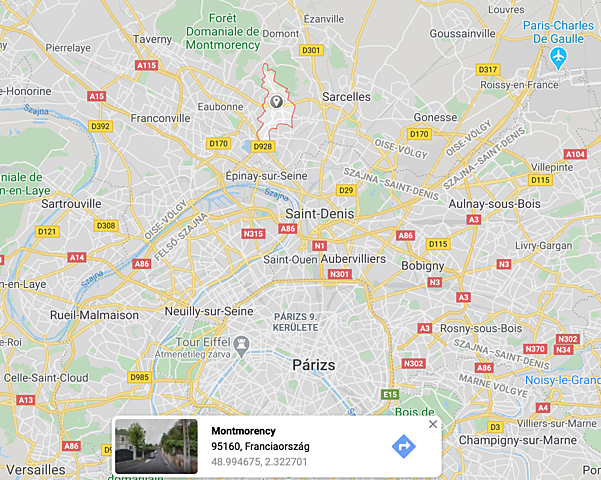Click the Montmorency location pin marker
This screenshot has height=480, width=601.
click(276, 102)
